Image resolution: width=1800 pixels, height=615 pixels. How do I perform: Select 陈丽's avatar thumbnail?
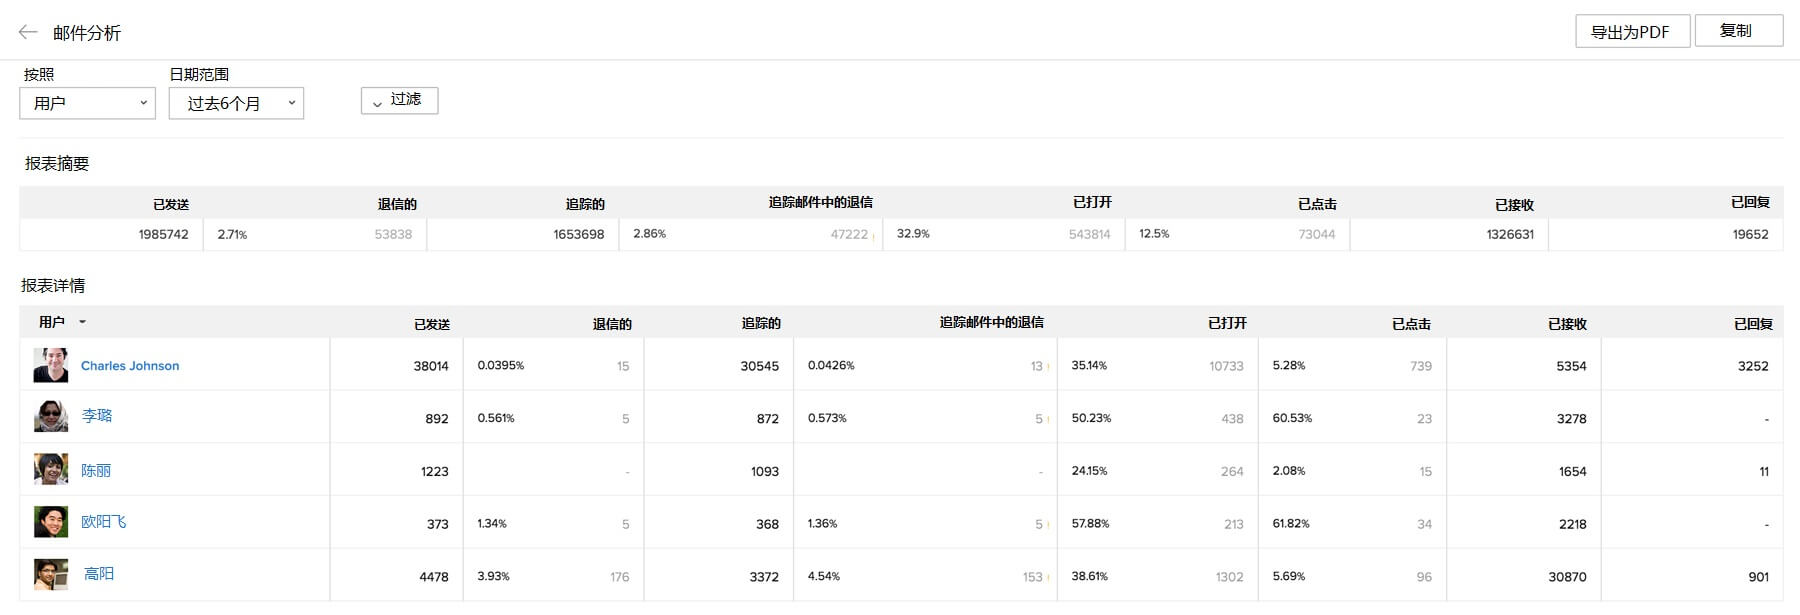pyautogui.click(x=51, y=469)
